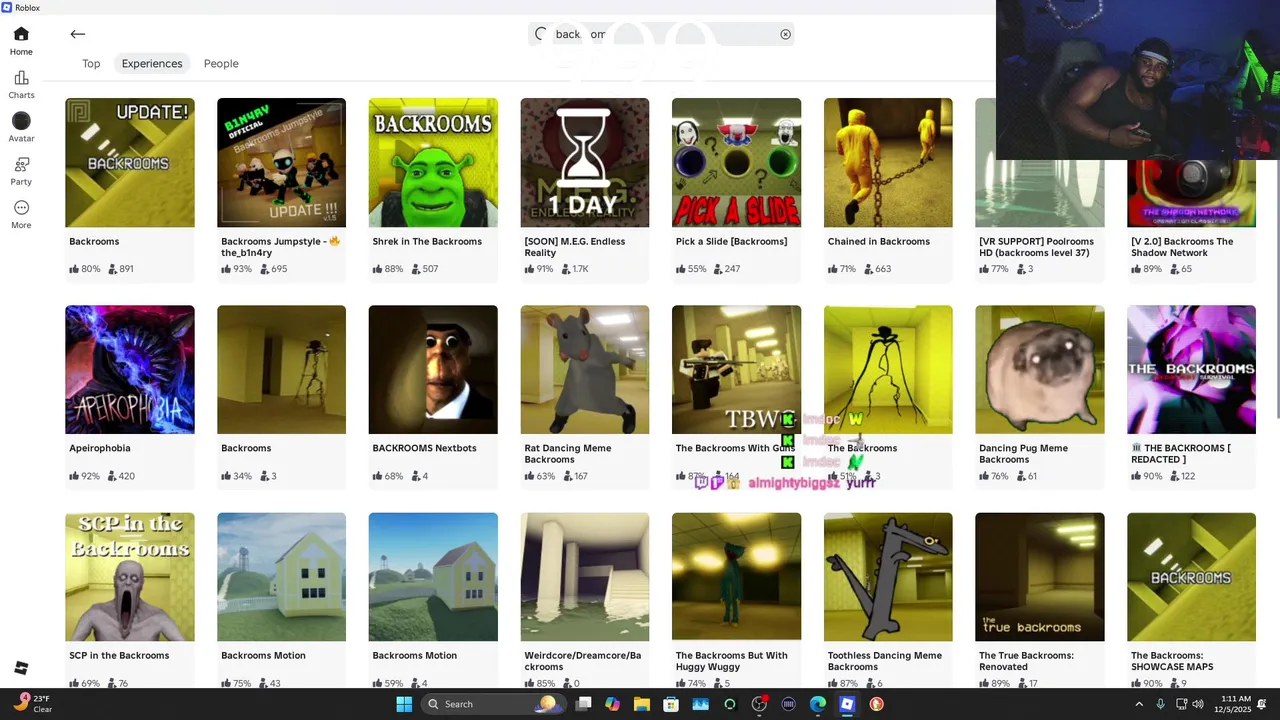Click the Roblox search input field
The width and height of the screenshot is (1280, 720).
[x=662, y=34]
